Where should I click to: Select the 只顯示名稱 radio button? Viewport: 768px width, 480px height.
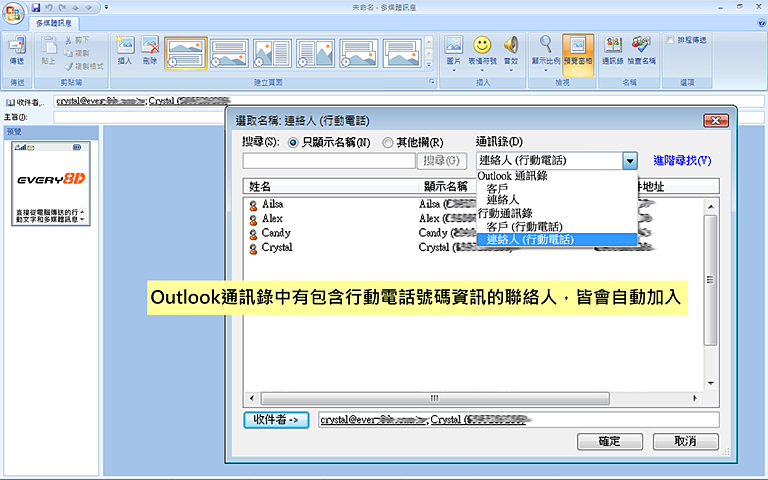click(293, 143)
